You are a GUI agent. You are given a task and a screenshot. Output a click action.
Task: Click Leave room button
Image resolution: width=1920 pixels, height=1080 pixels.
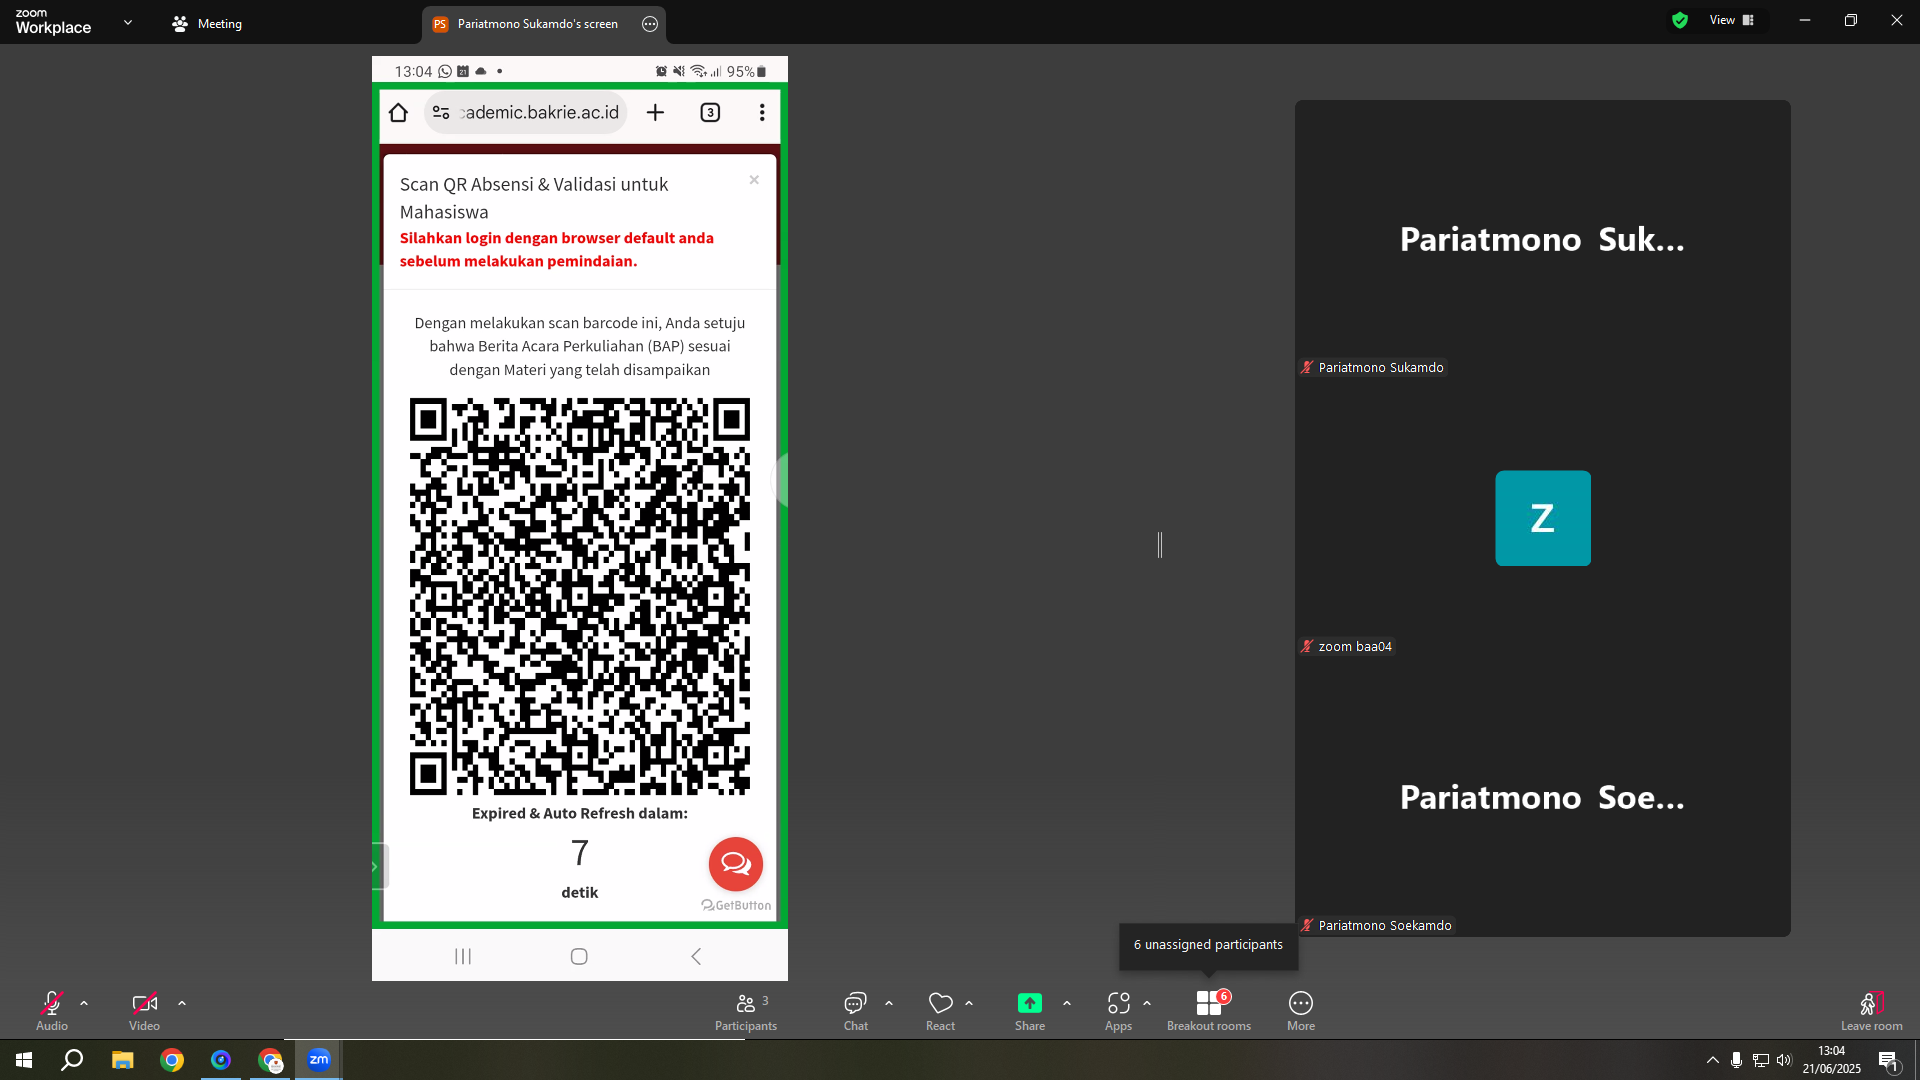coord(1872,1010)
